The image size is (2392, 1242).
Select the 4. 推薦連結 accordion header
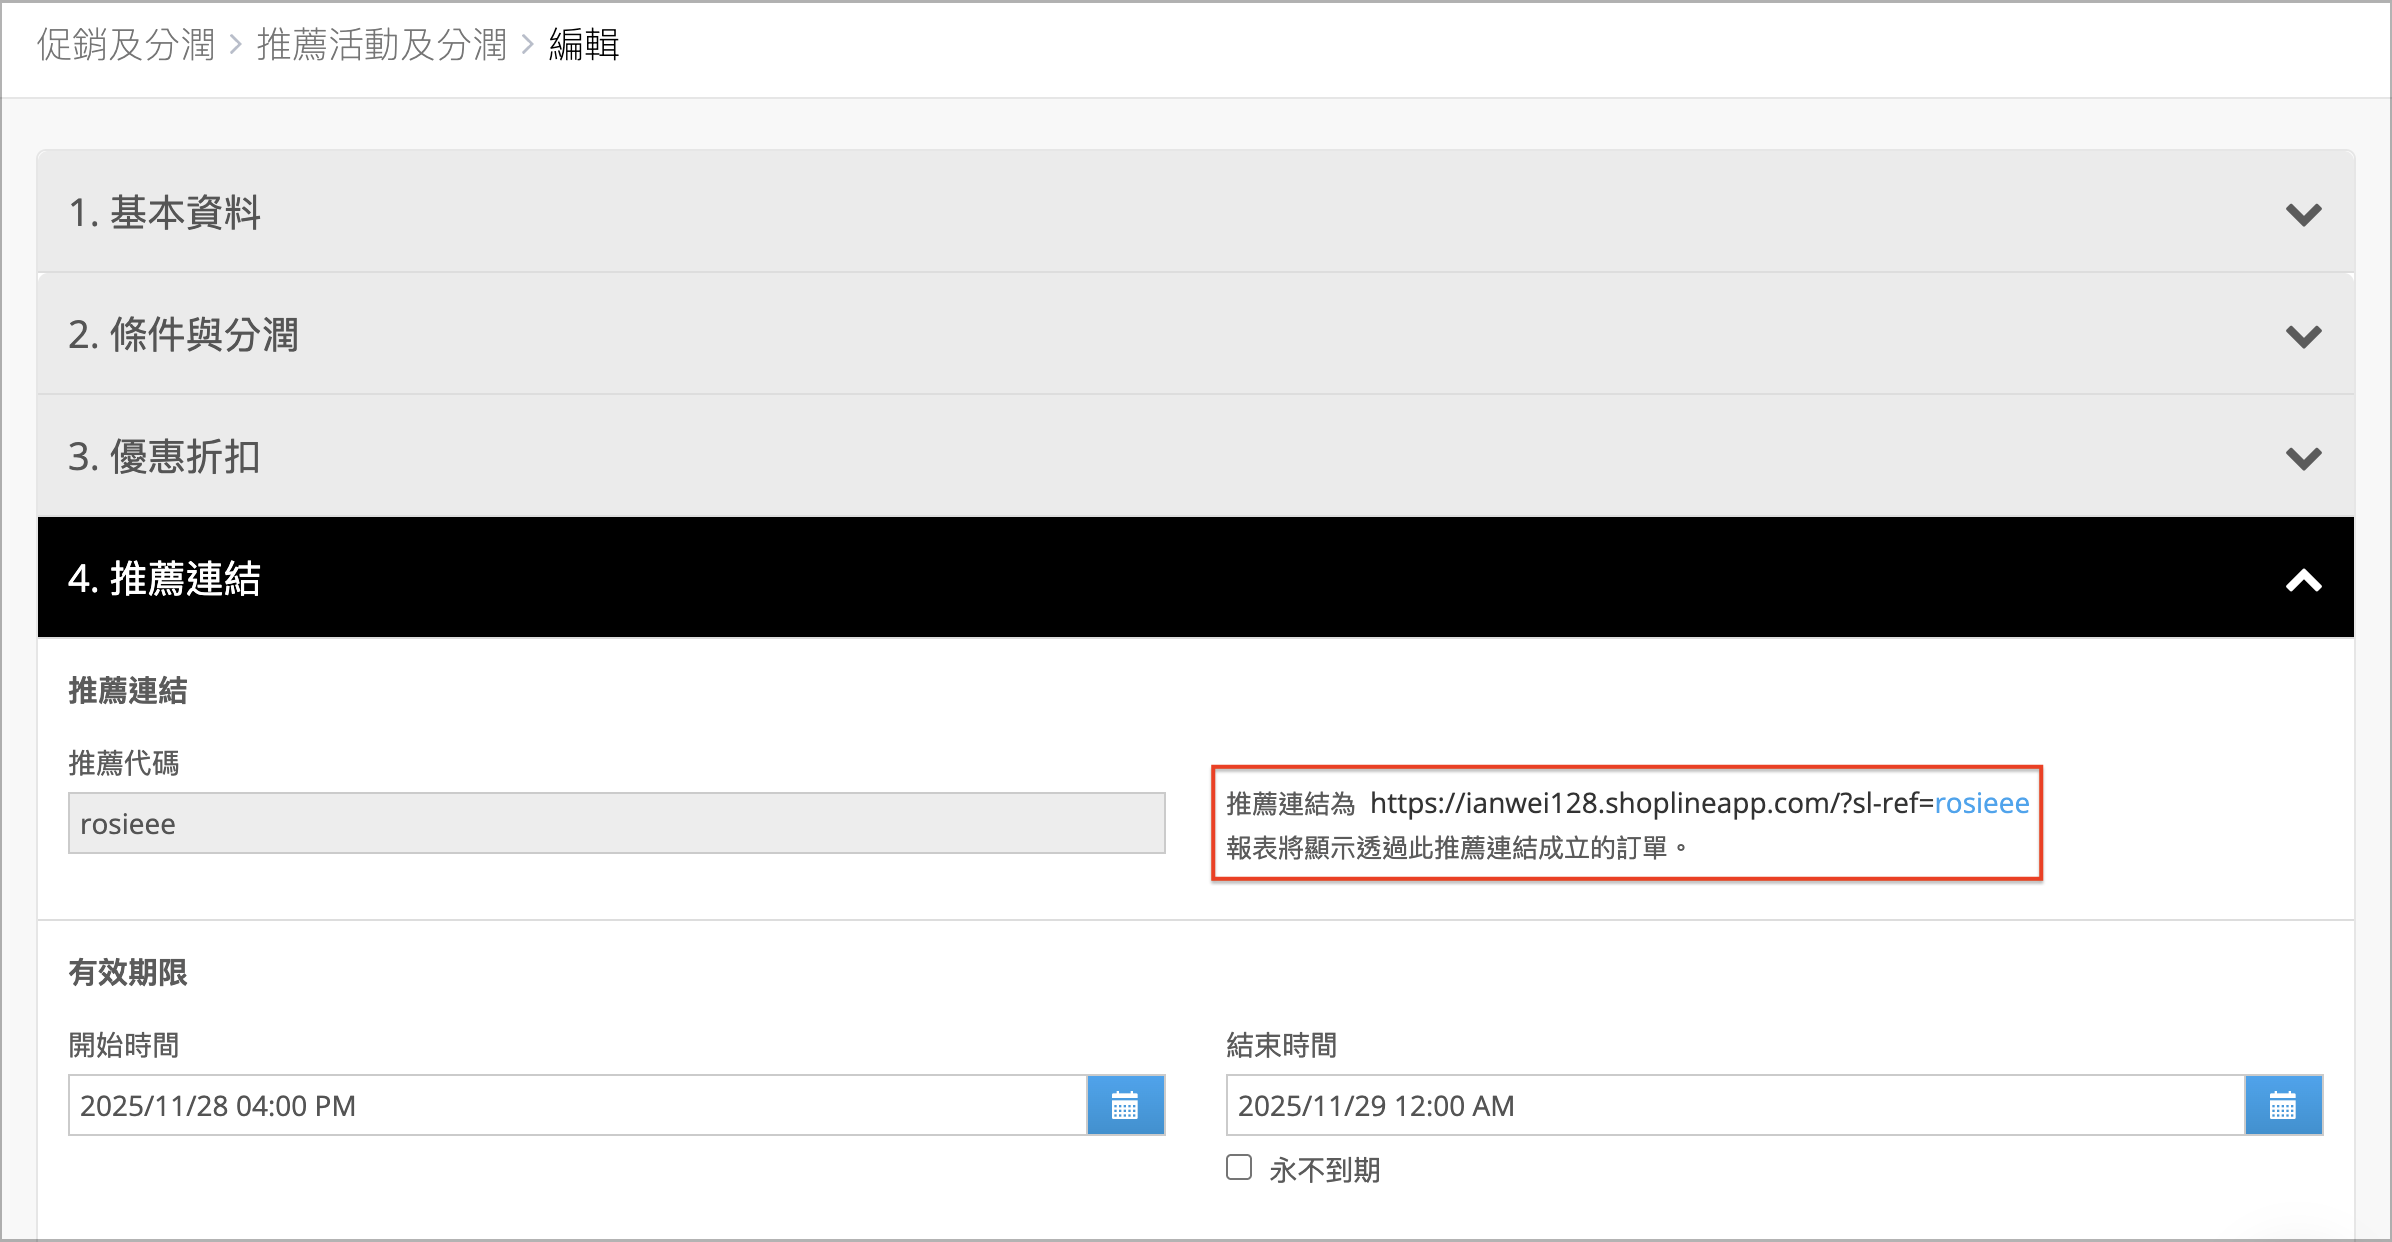point(1196,577)
